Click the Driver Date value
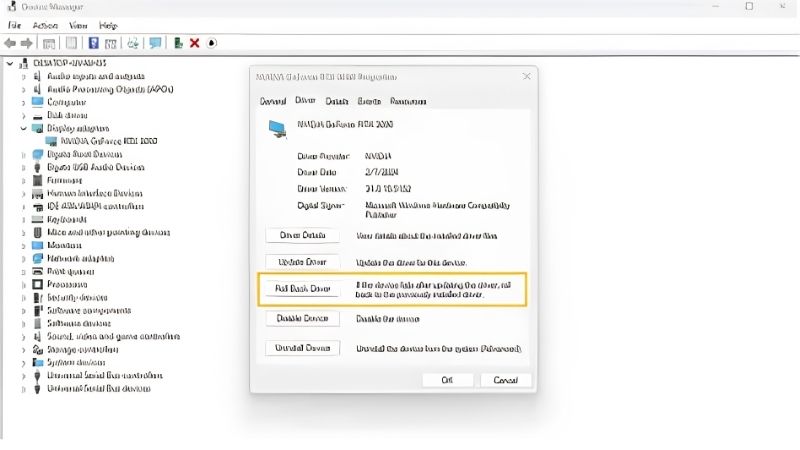This screenshot has width=800, height=450. [x=382, y=172]
